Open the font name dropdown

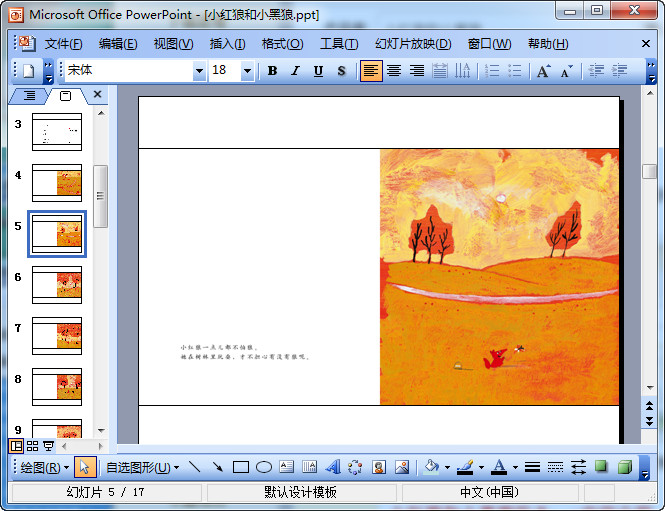[x=198, y=71]
